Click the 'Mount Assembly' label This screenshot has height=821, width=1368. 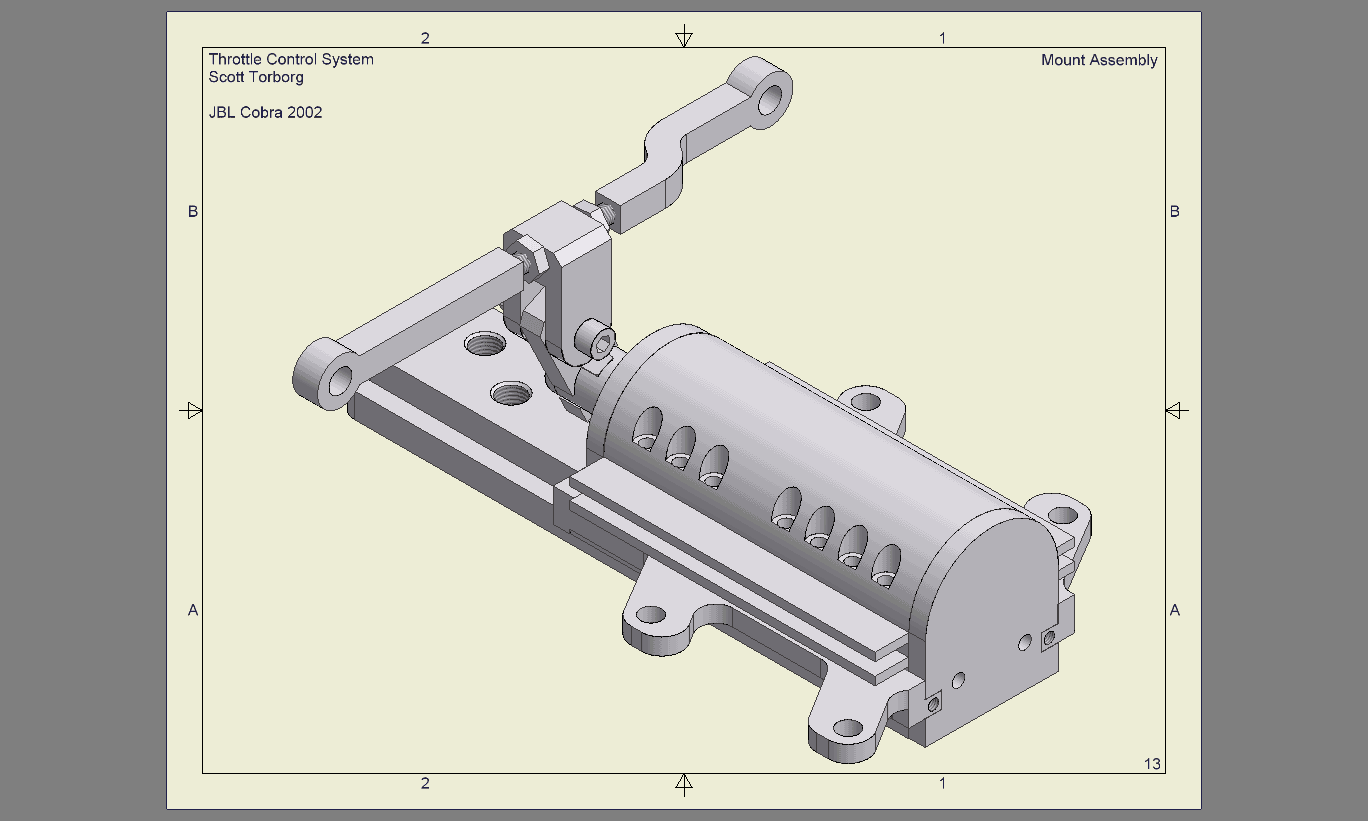pyautogui.click(x=1099, y=60)
